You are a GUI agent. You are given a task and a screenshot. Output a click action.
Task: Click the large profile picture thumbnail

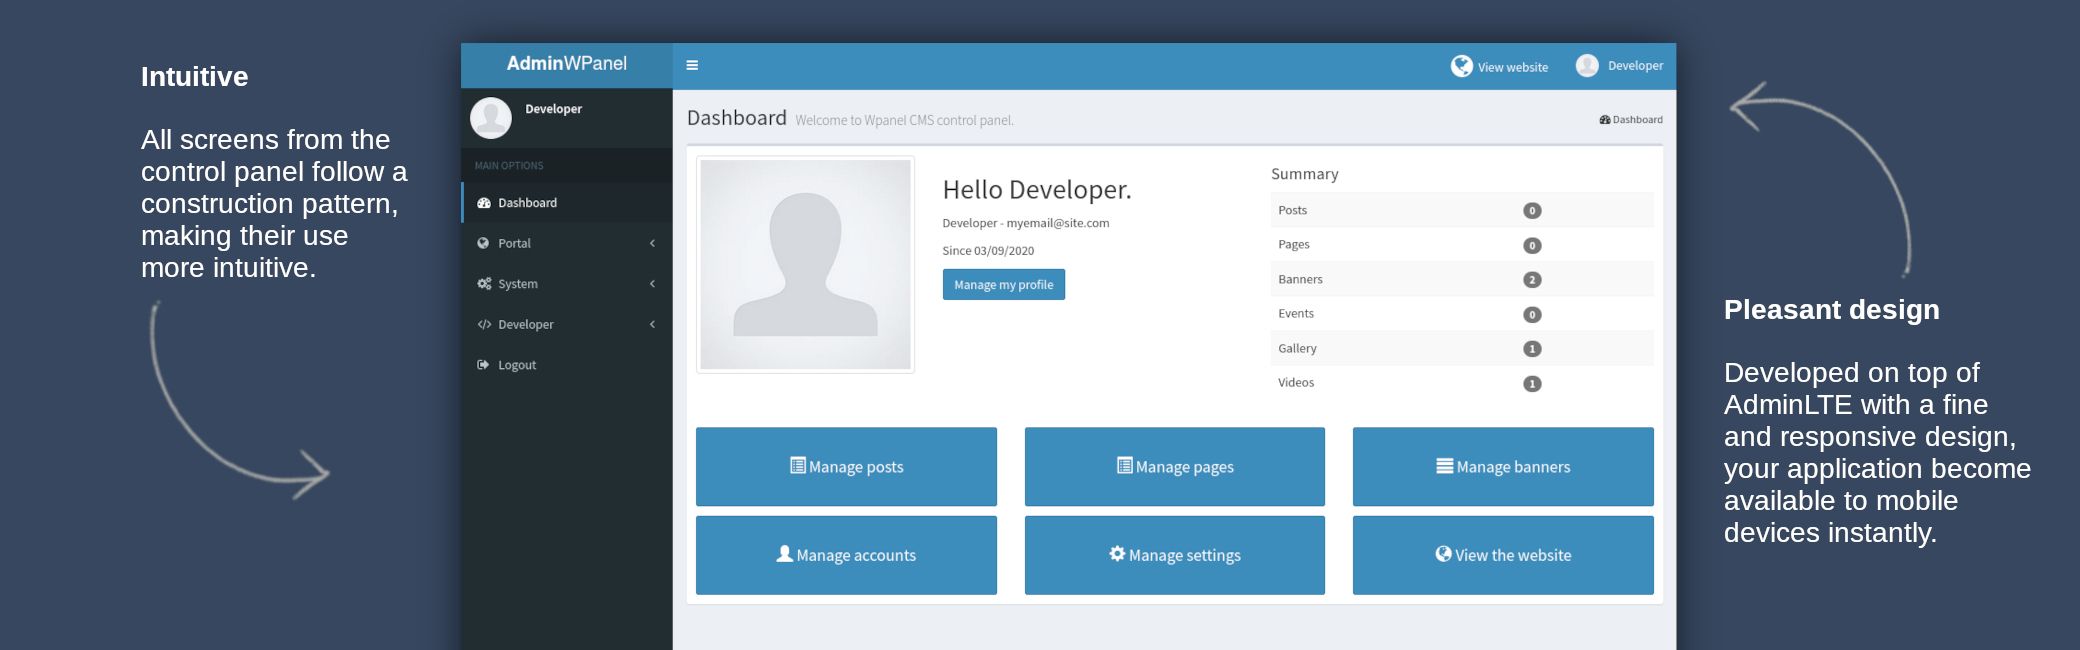click(805, 265)
